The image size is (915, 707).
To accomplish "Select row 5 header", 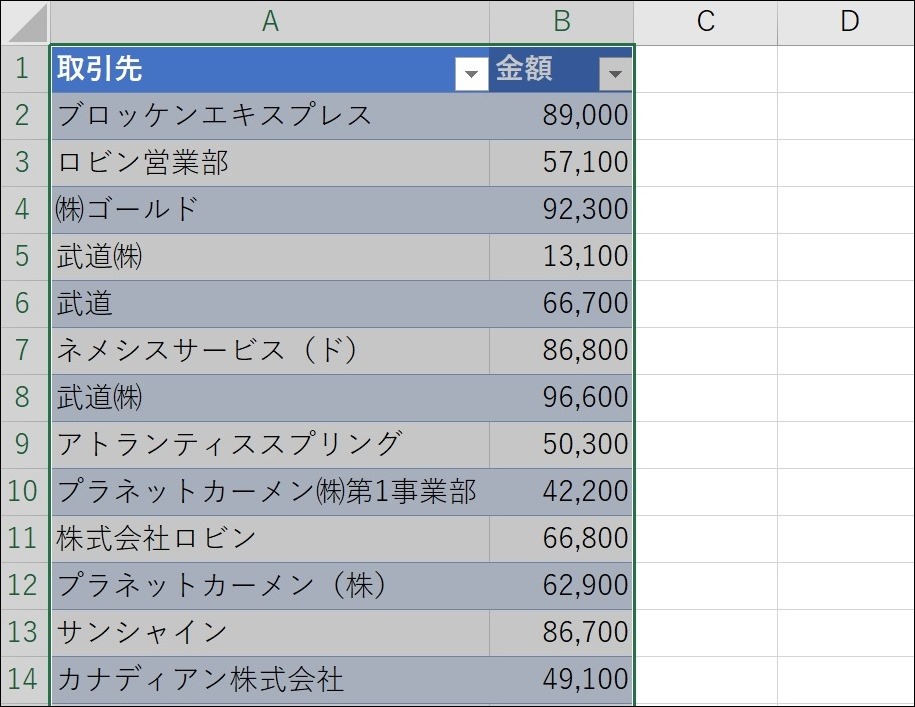I will click(25, 257).
